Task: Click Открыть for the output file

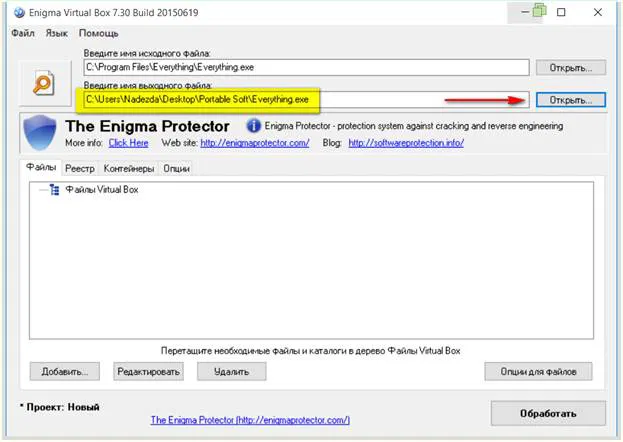Action: pos(571,100)
